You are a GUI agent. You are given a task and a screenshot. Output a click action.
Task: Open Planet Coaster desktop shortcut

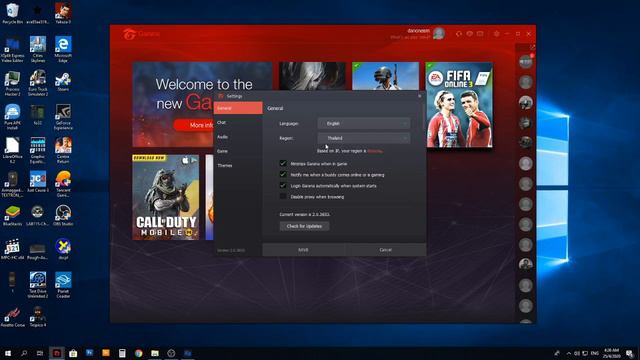(63, 285)
